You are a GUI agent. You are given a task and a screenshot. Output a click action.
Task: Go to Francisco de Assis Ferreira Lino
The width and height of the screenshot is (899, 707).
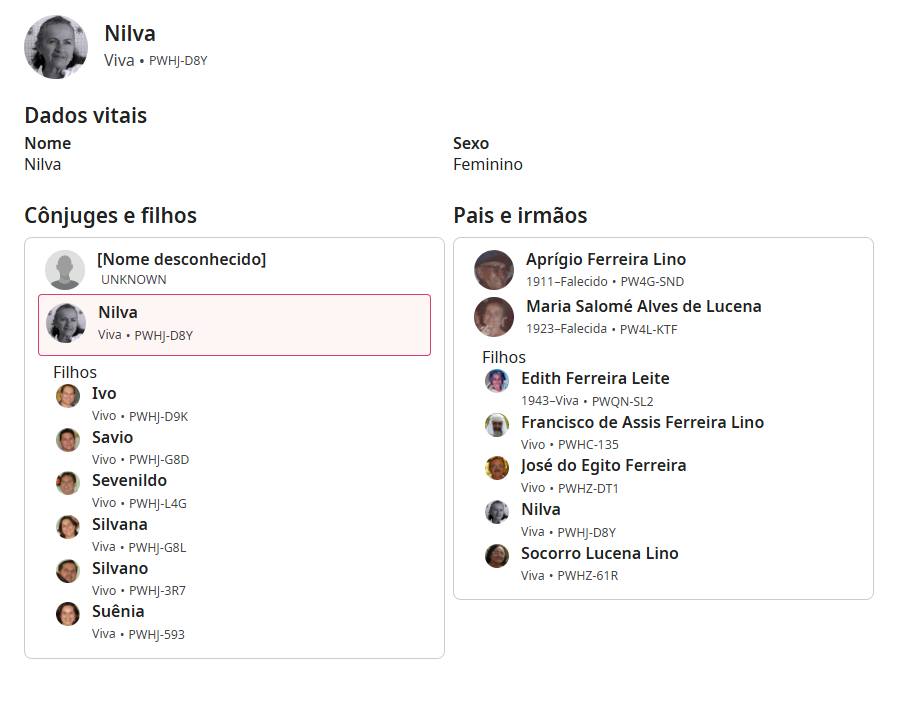(x=642, y=423)
